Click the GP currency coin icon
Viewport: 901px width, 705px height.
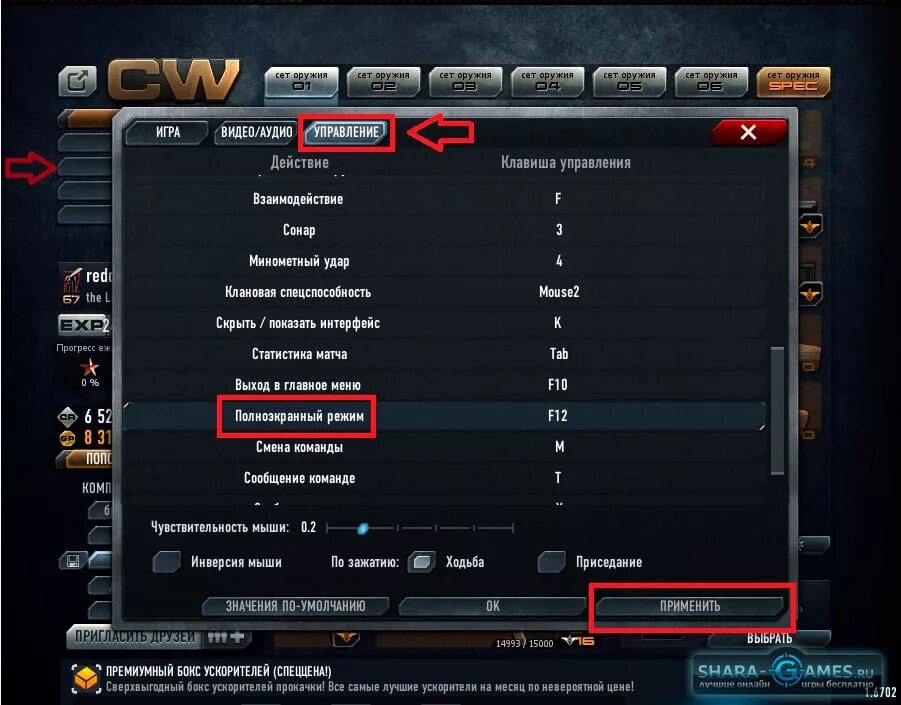68,438
